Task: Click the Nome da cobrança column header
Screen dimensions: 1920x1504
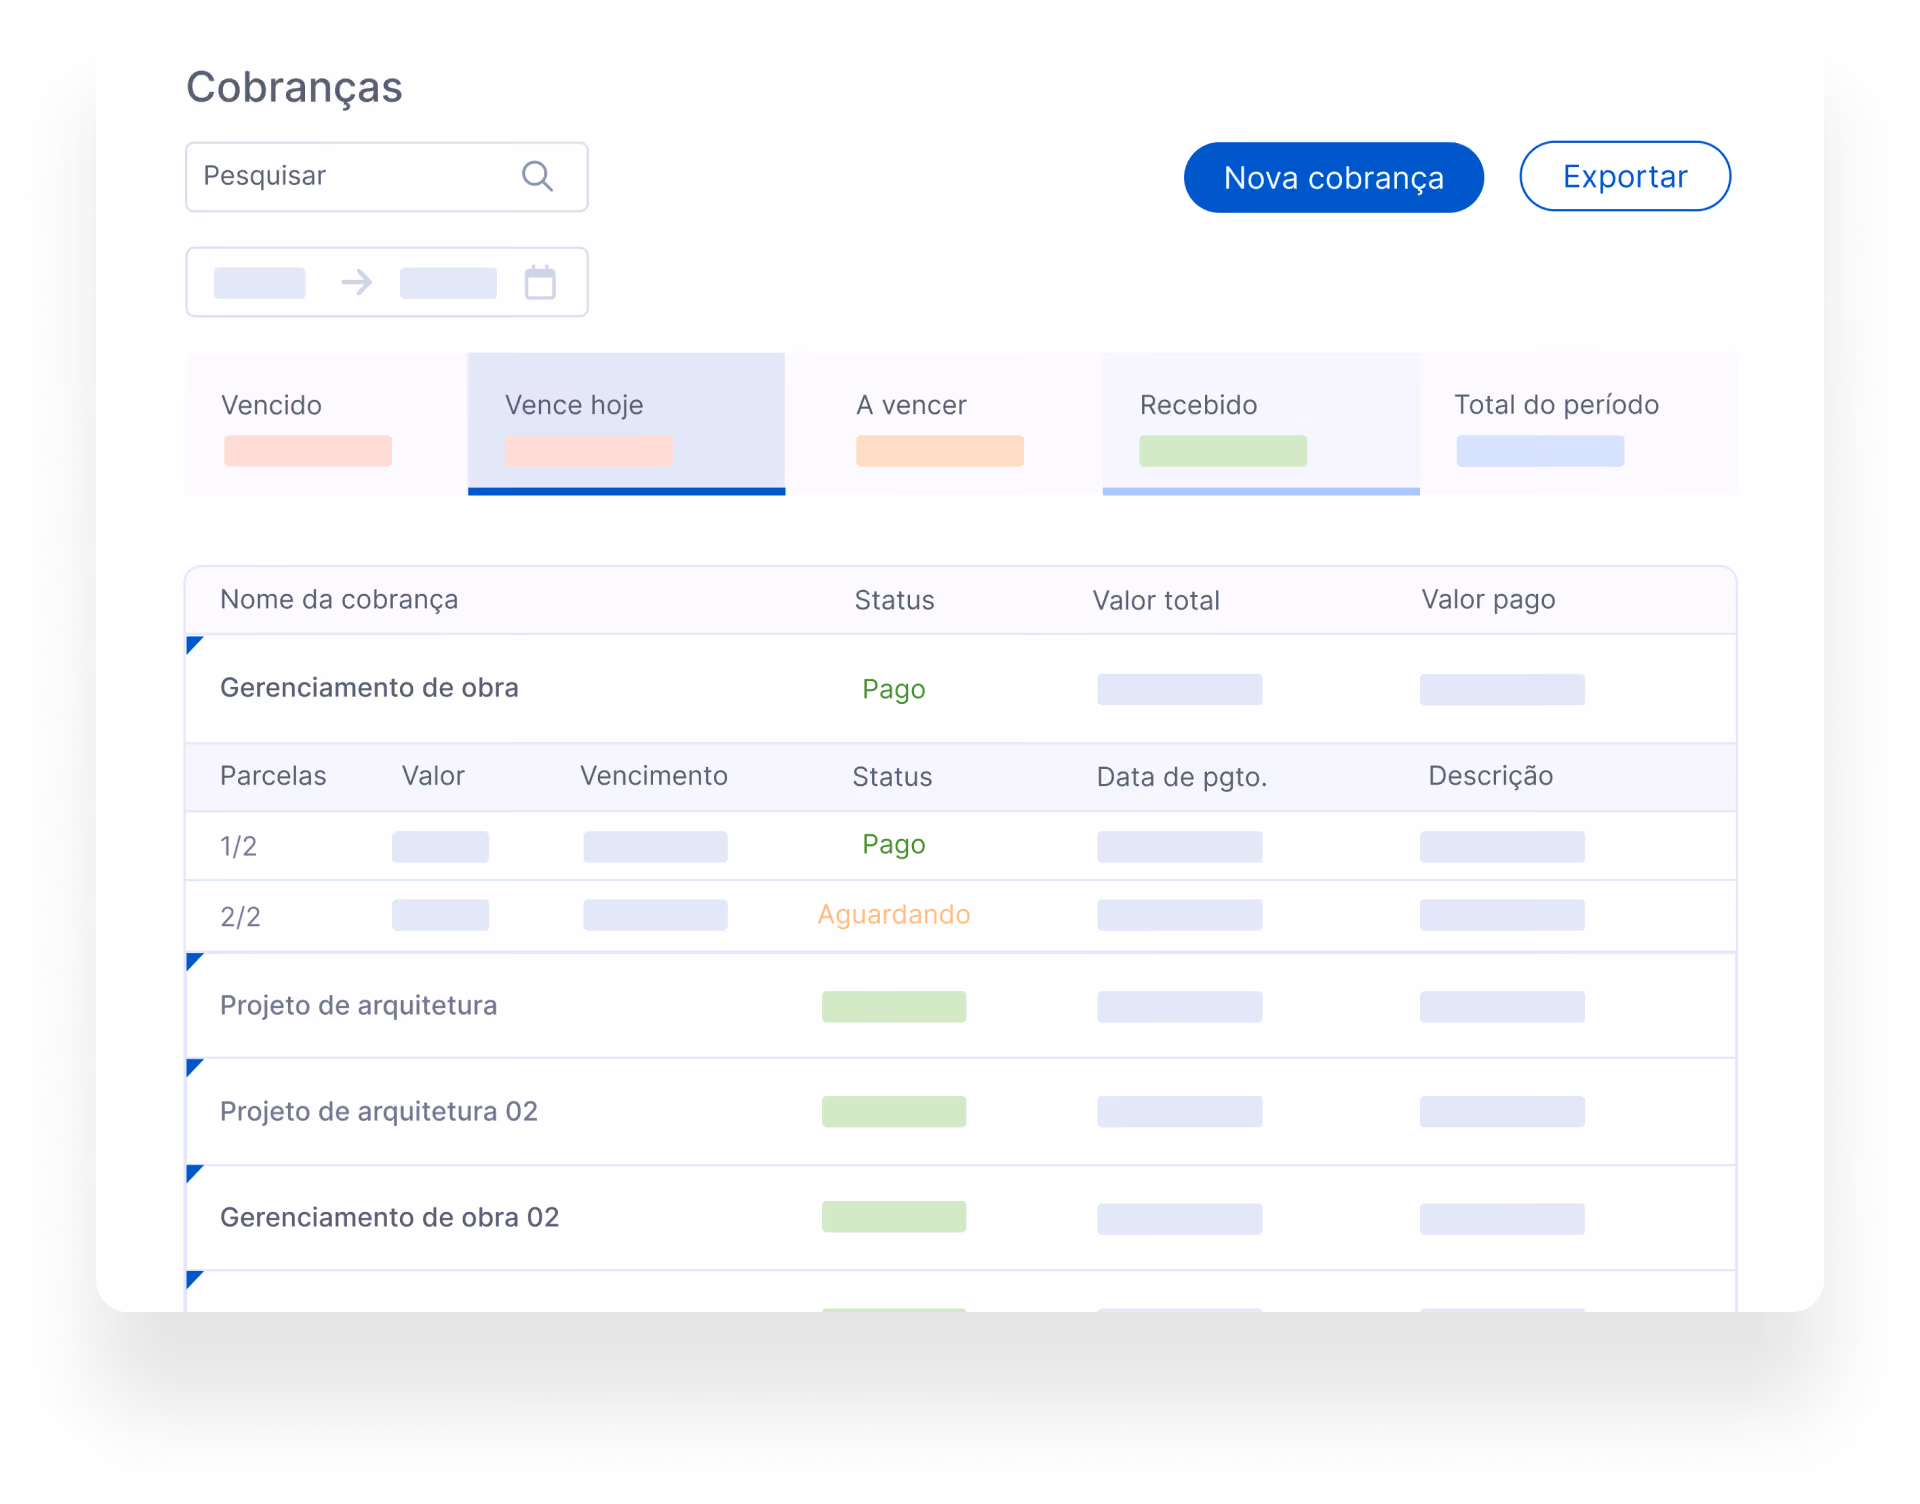Action: tap(339, 599)
